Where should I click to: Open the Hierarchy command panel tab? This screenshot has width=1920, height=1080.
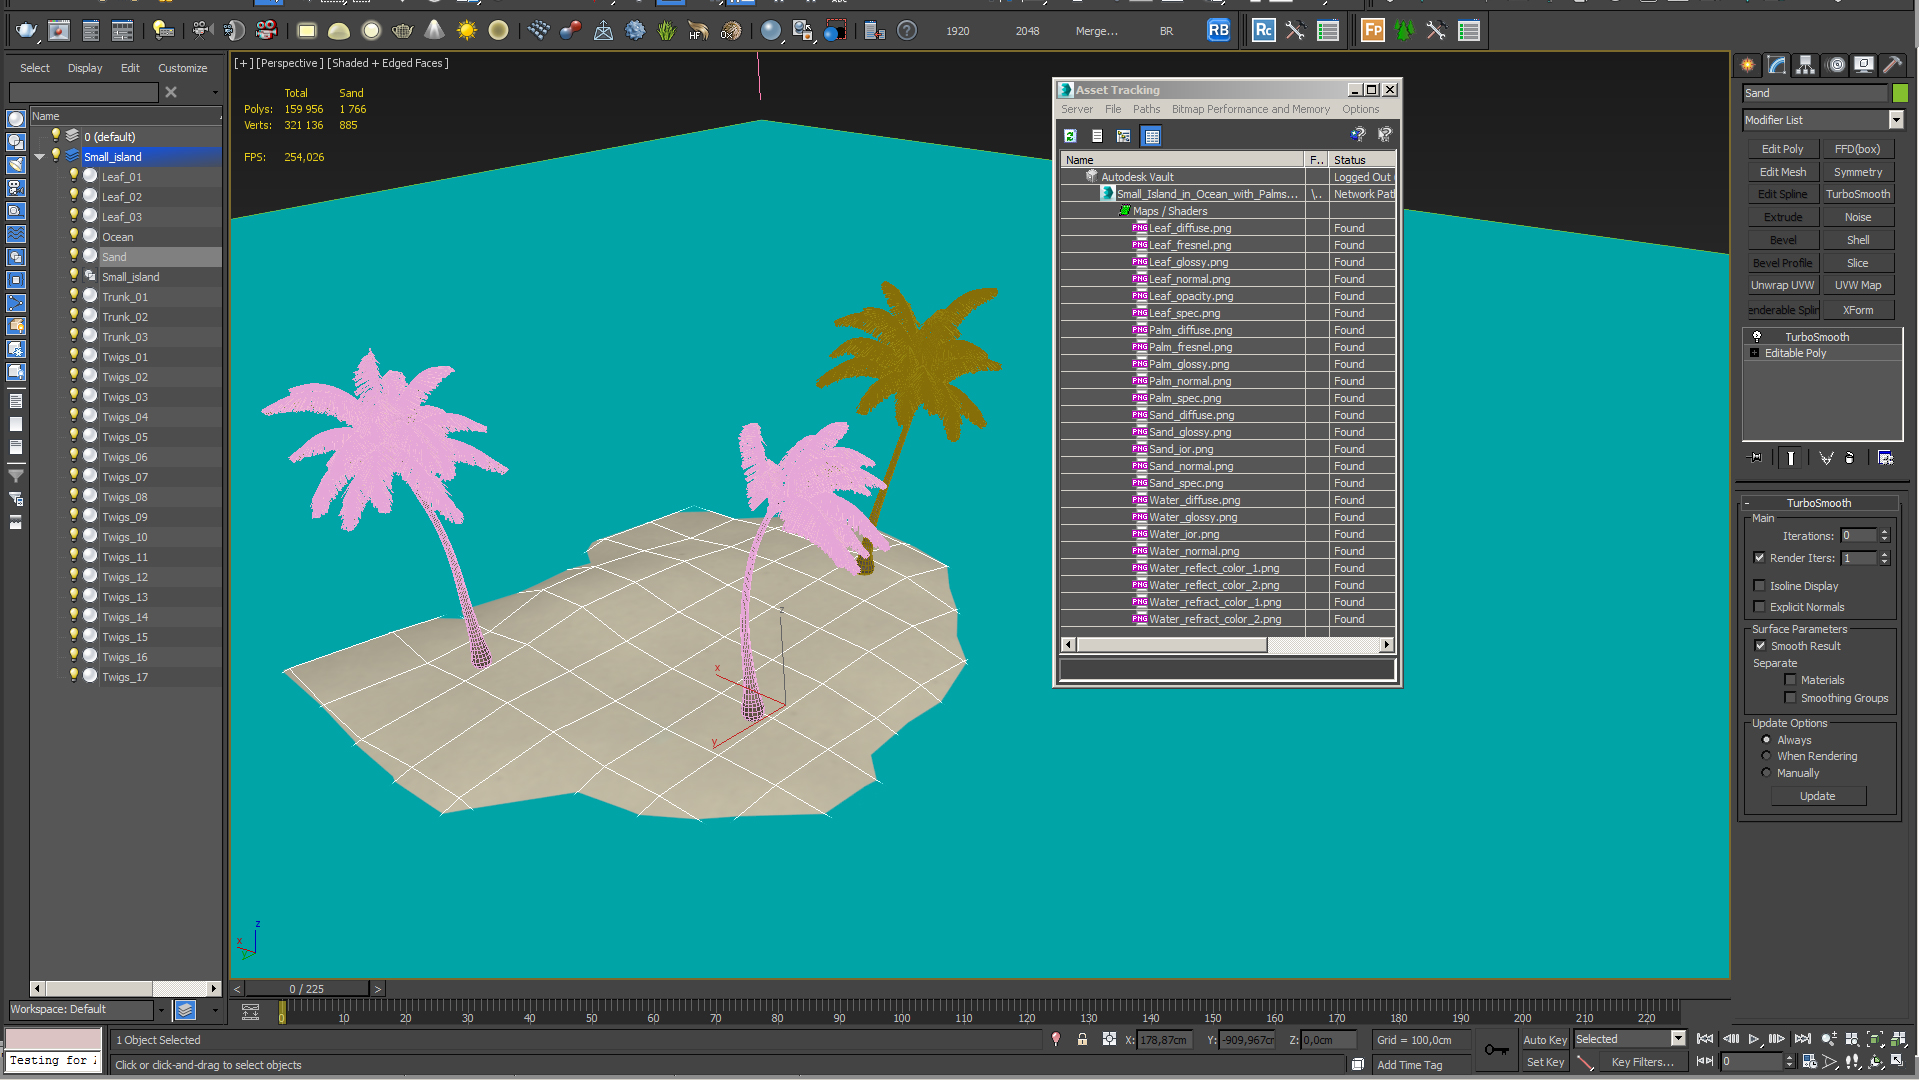1805,65
